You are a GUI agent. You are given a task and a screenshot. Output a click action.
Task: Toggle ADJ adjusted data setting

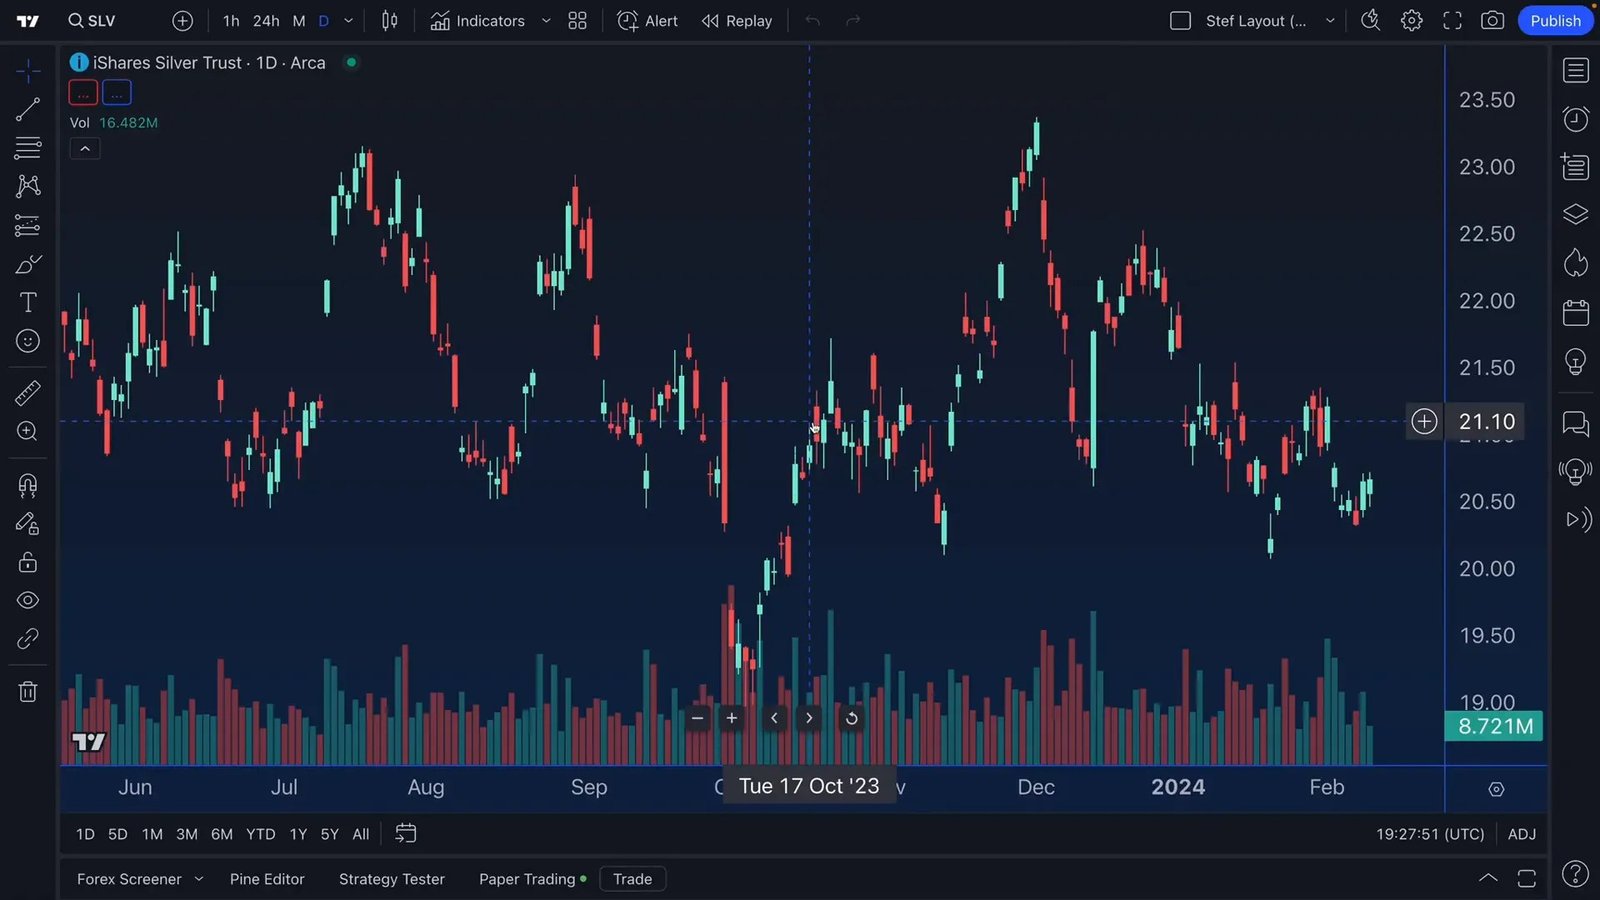1522,834
